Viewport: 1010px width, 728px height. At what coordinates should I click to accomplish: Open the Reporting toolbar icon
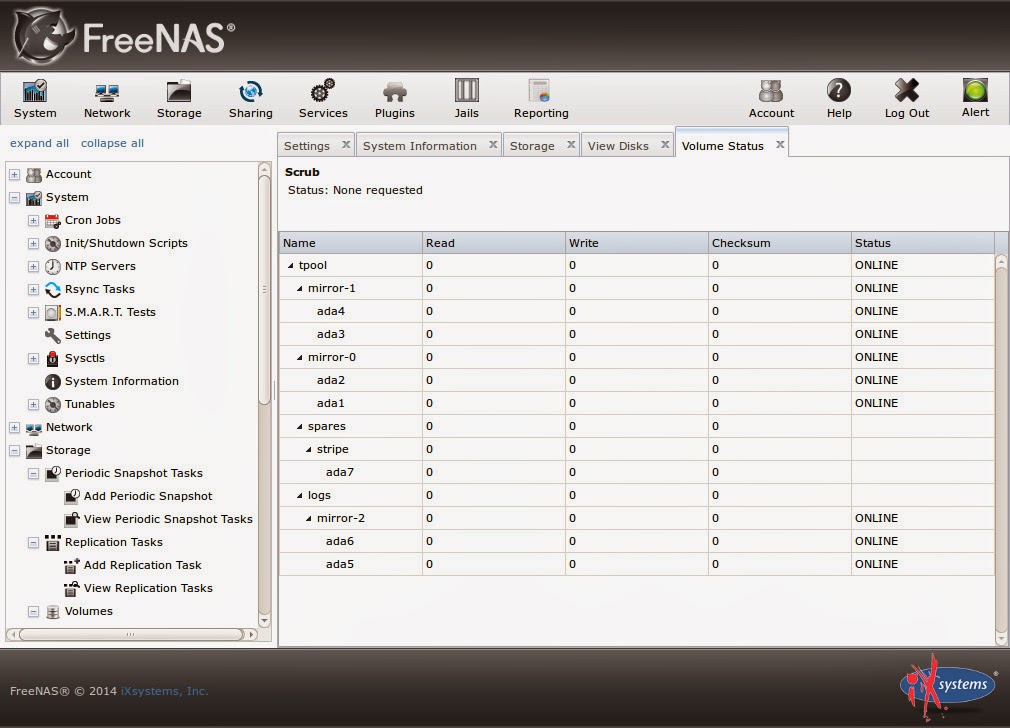(539, 91)
